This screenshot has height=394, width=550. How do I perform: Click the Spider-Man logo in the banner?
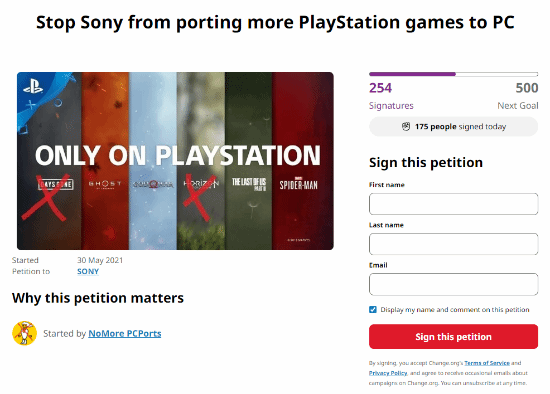coord(299,184)
